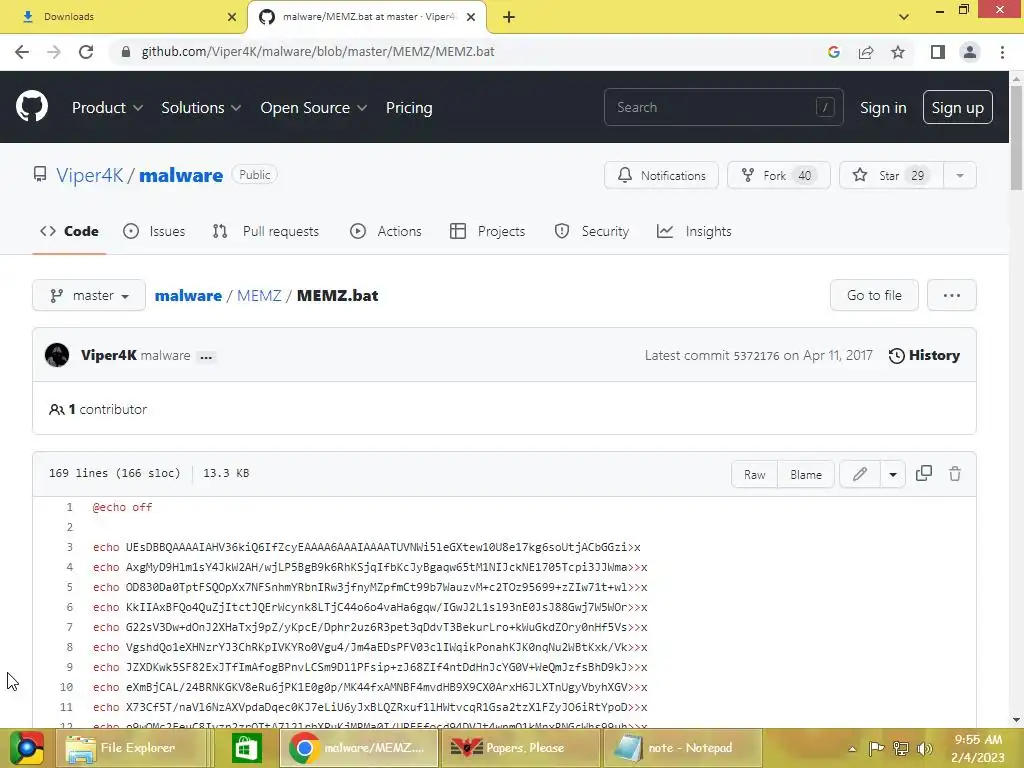Screen dimensions: 1024x768
Task: Expand the edit options dropdown arrow
Action: coord(893,475)
